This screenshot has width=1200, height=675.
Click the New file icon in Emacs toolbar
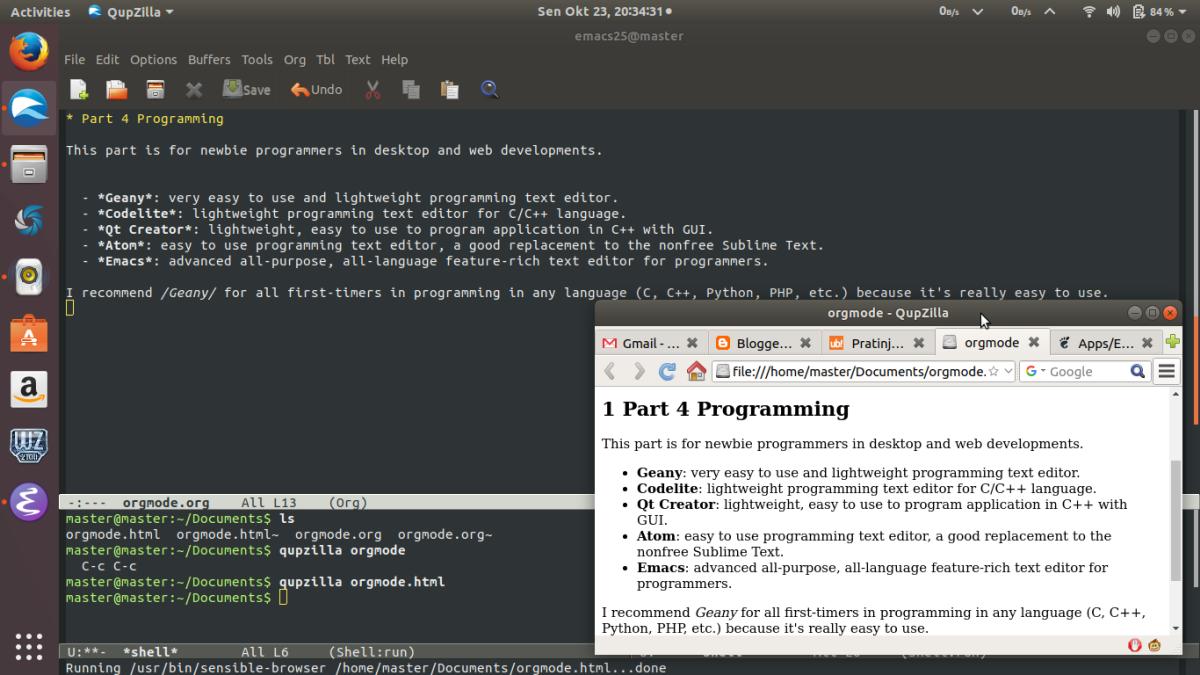[78, 90]
